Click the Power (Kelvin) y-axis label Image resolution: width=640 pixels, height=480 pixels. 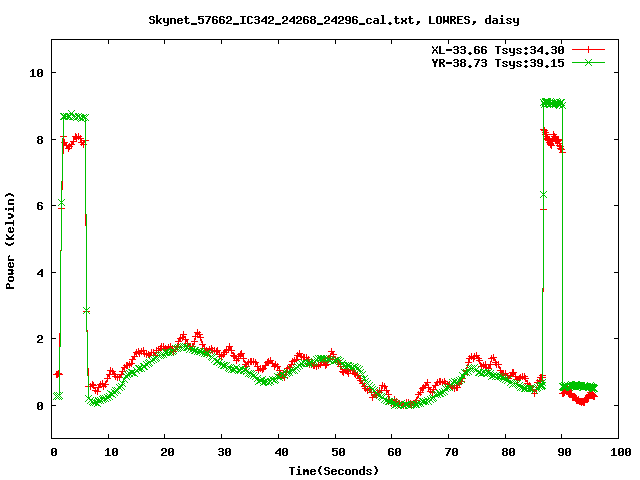[x=10, y=241]
